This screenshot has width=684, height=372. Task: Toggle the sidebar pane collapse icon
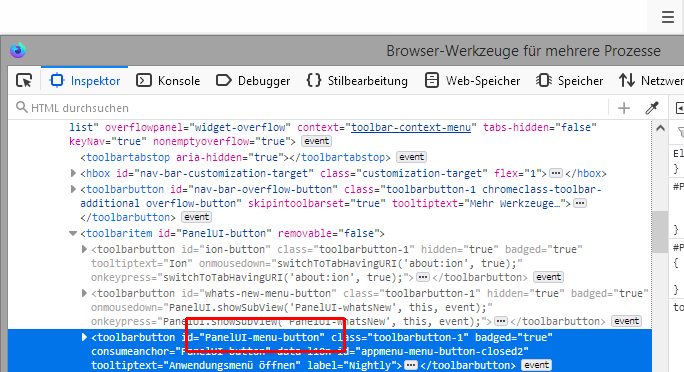pyautogui.click(x=679, y=108)
